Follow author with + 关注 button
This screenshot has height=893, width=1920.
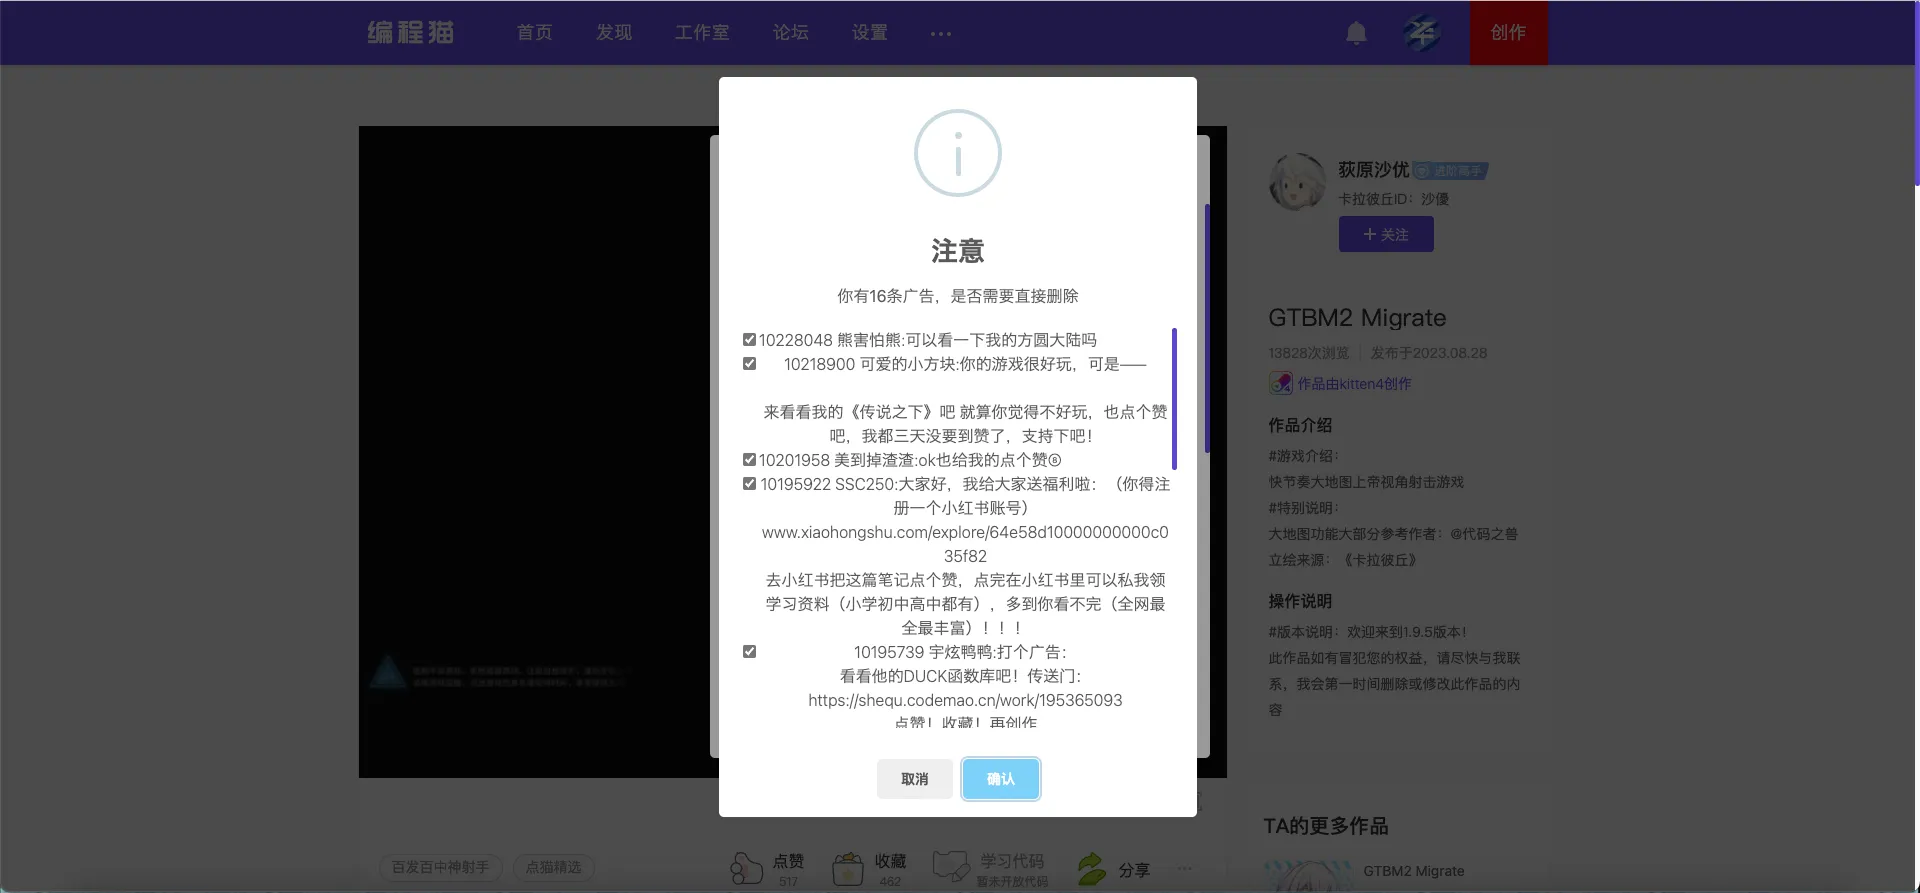[x=1386, y=235]
